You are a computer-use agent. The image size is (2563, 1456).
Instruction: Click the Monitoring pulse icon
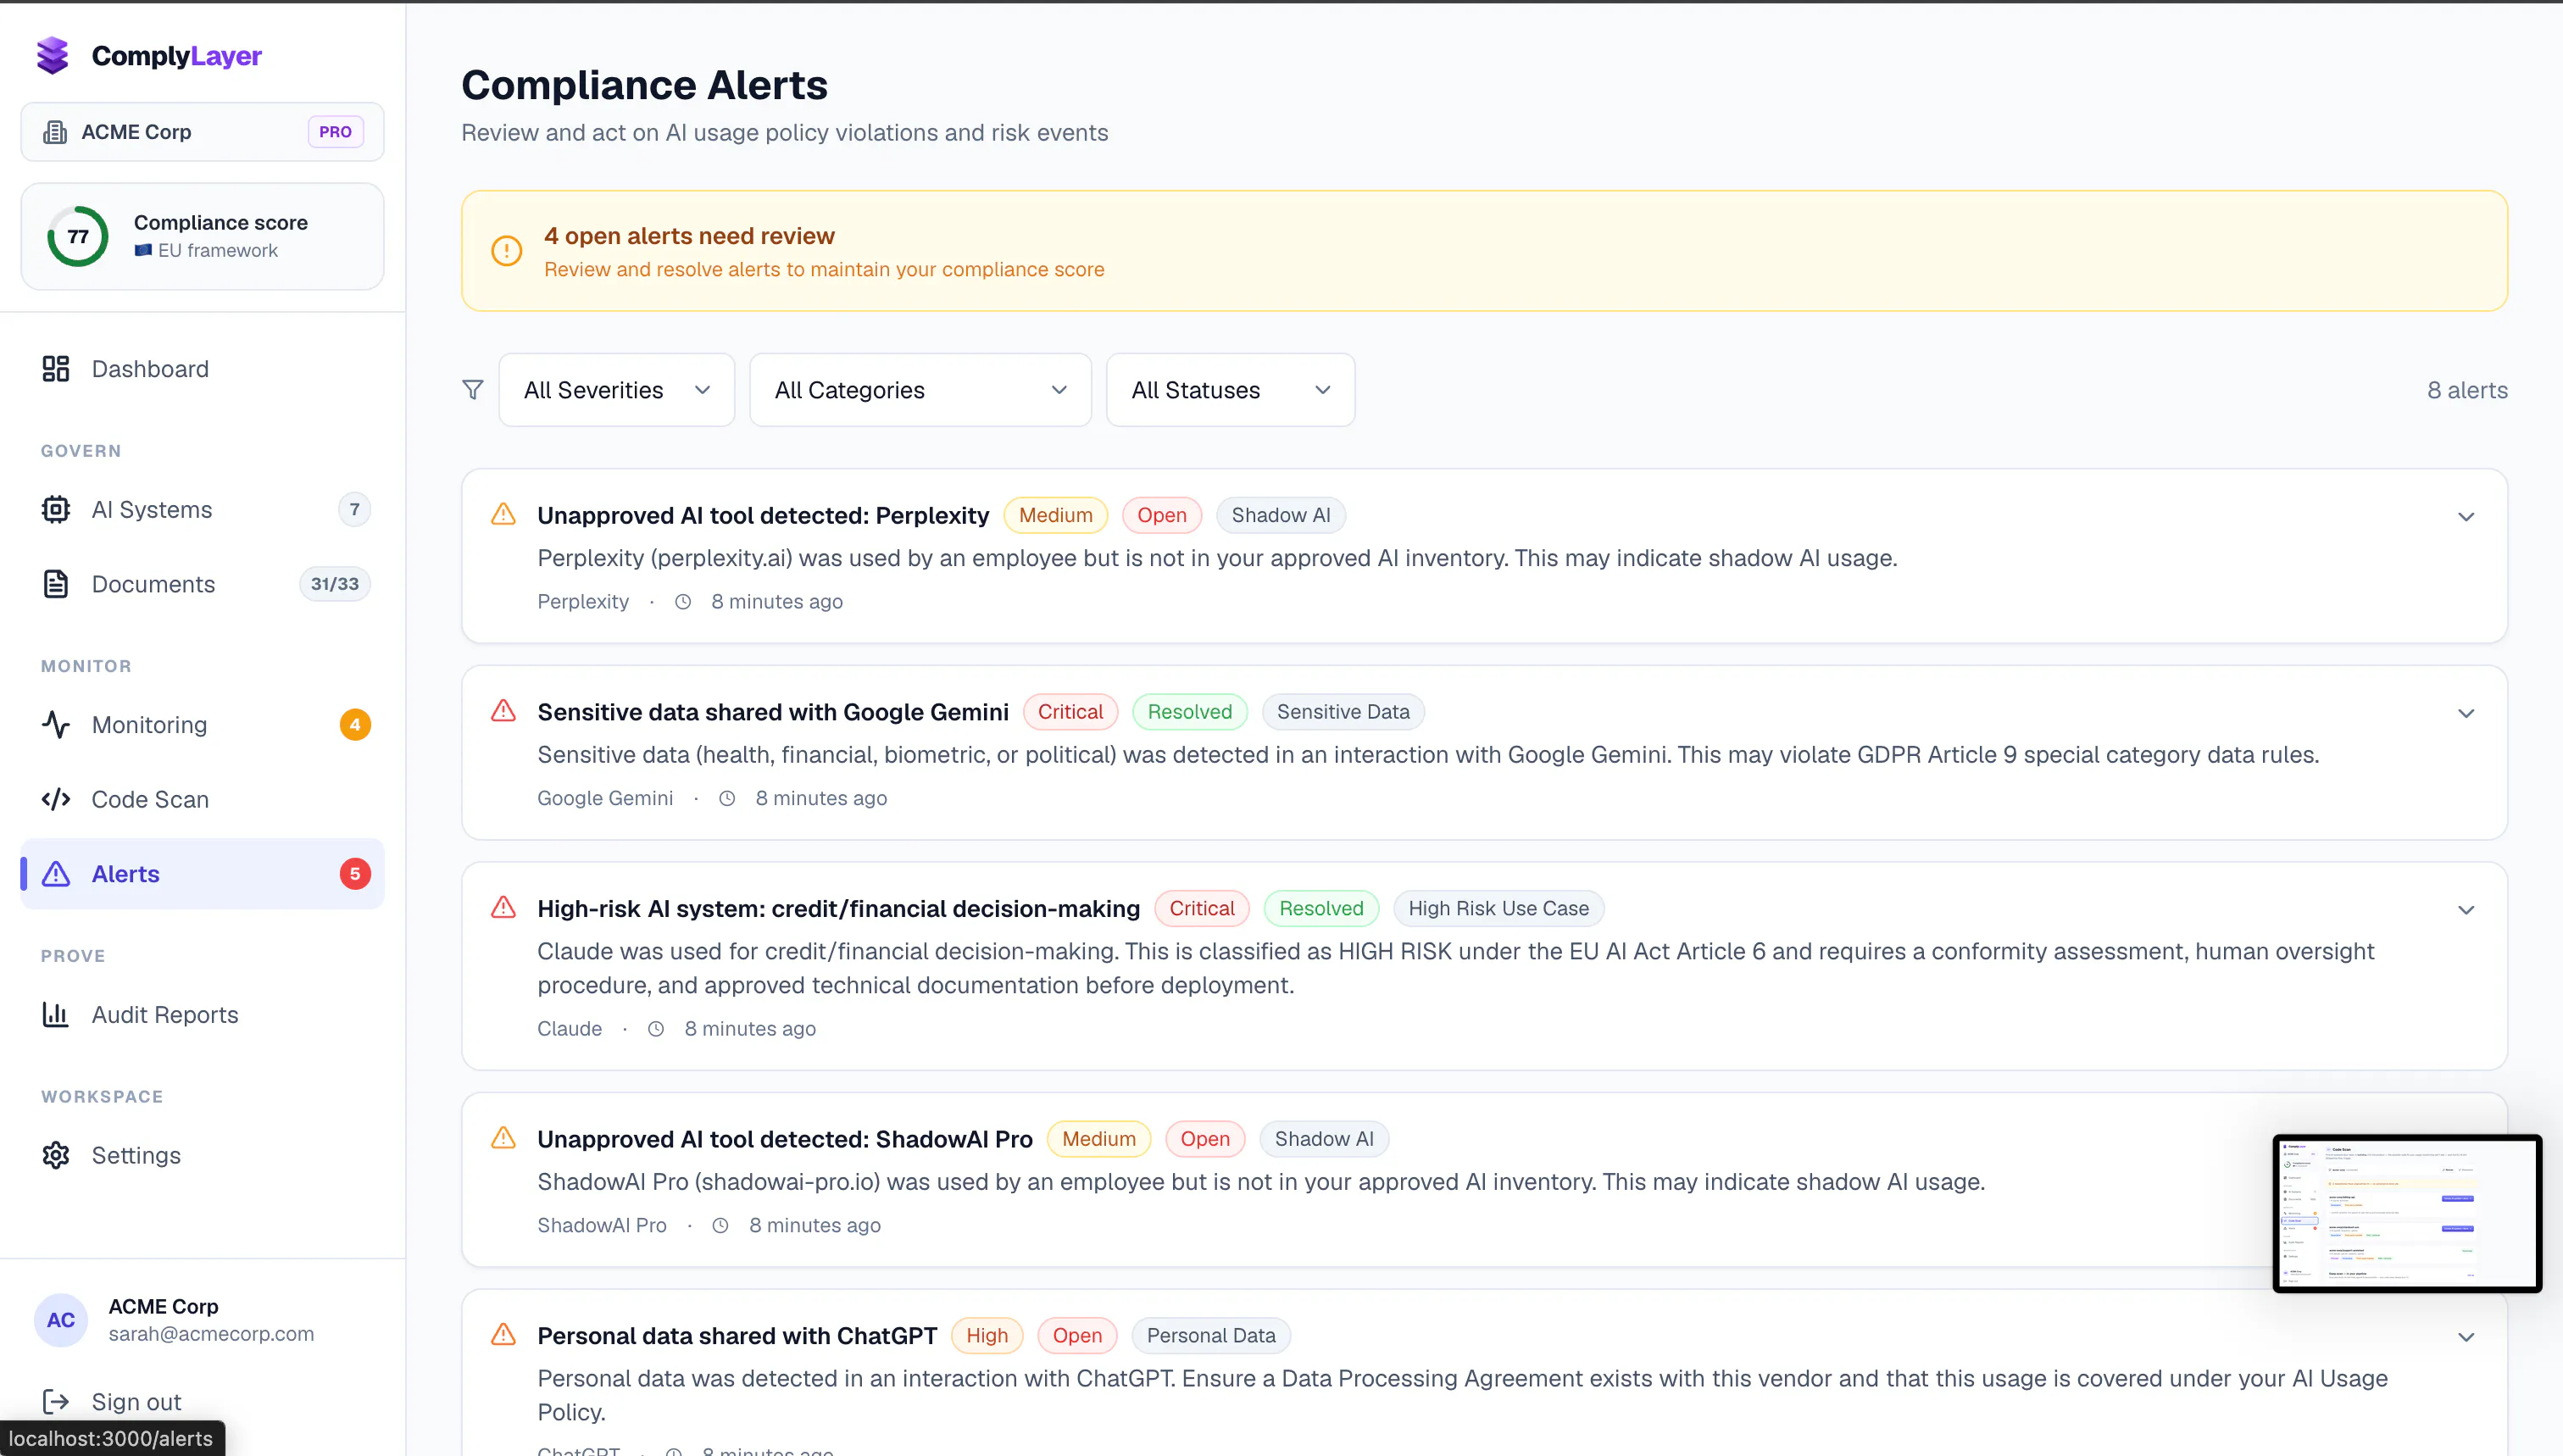click(x=56, y=725)
